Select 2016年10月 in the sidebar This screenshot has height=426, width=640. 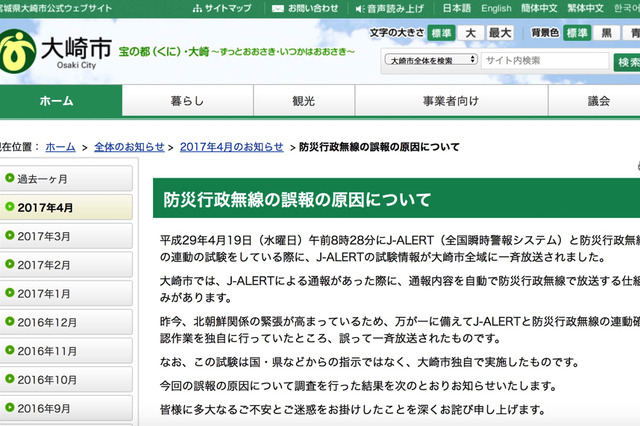pos(66,379)
